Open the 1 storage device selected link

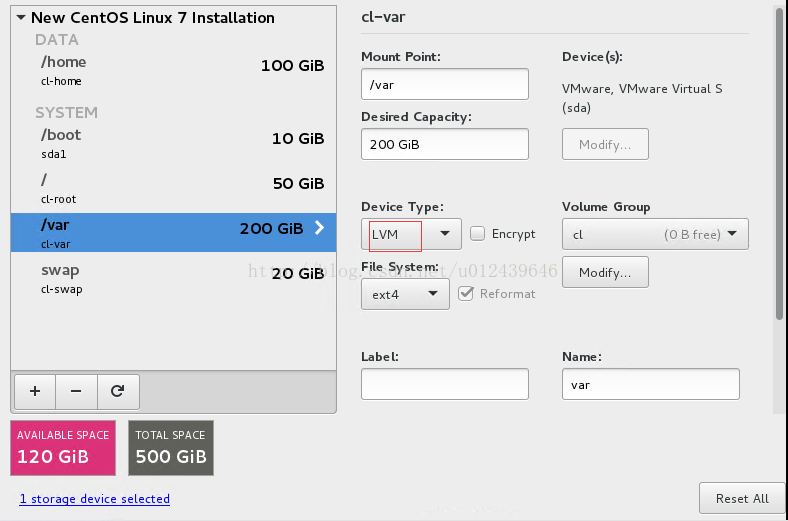(x=94, y=499)
